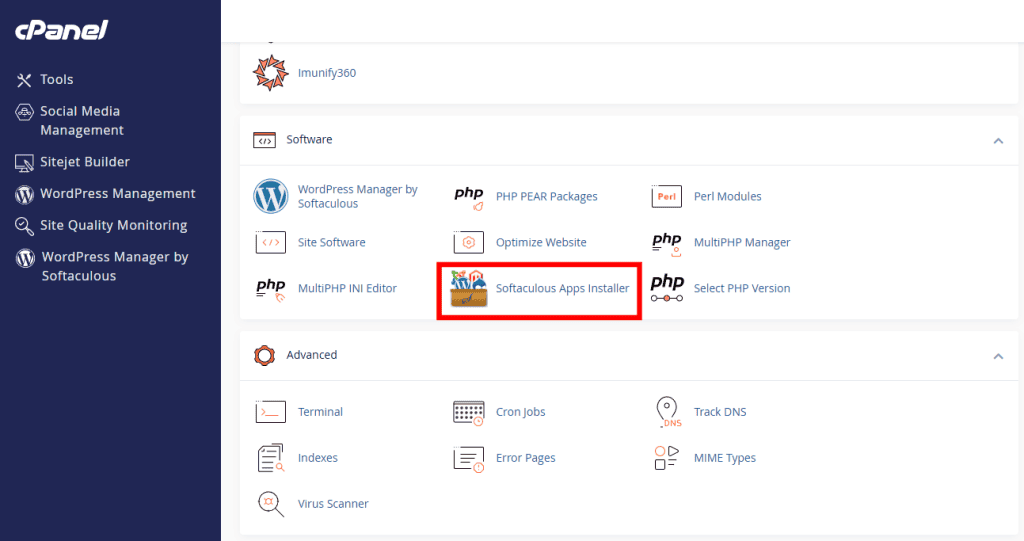Image resolution: width=1024 pixels, height=541 pixels.
Task: Open the Imunify360 link
Action: [x=327, y=73]
